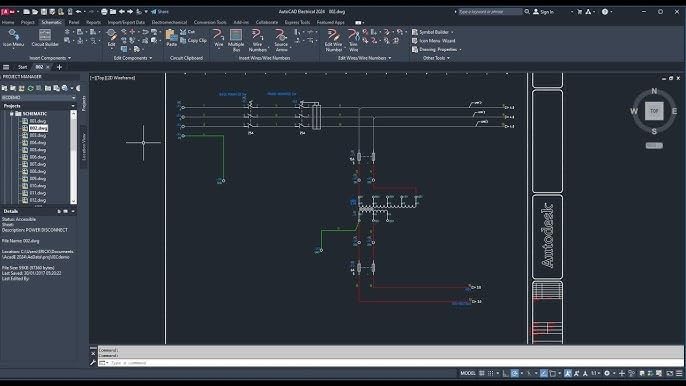Open the Autodesk App Store cart icon
This screenshot has width=686, height=386.
click(579, 12)
